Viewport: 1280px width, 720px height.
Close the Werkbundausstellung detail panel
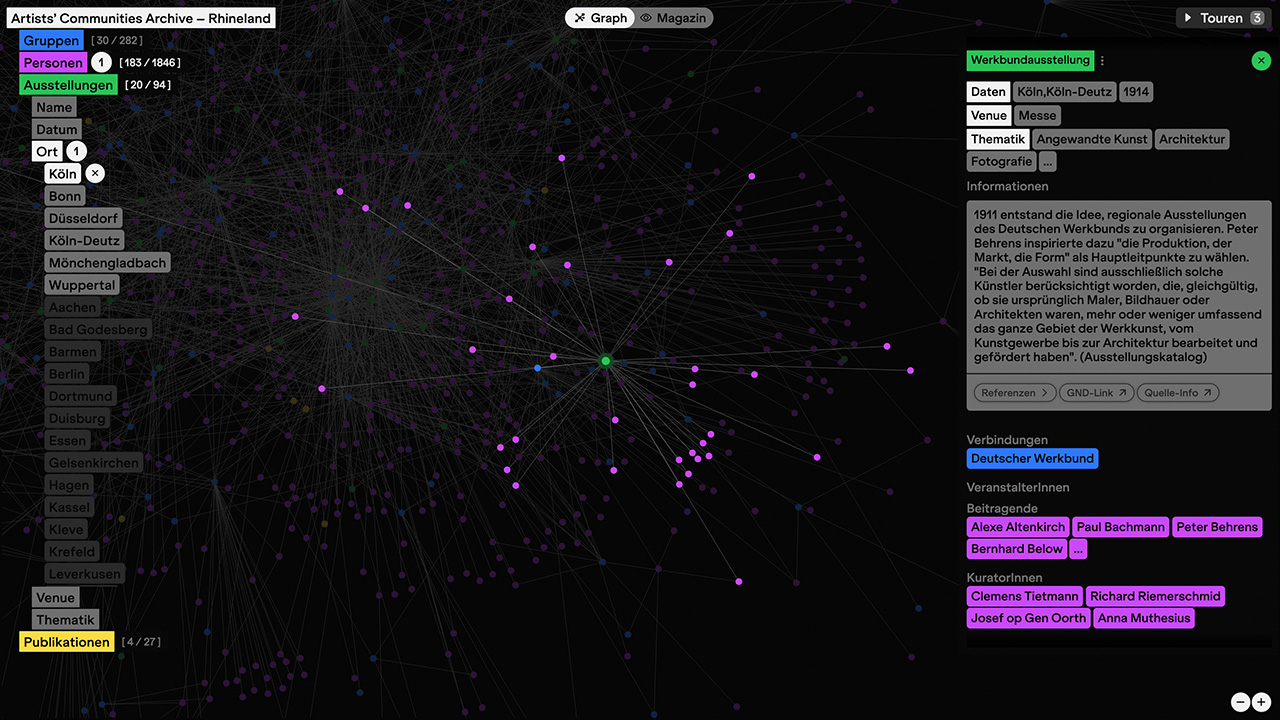pos(1260,61)
